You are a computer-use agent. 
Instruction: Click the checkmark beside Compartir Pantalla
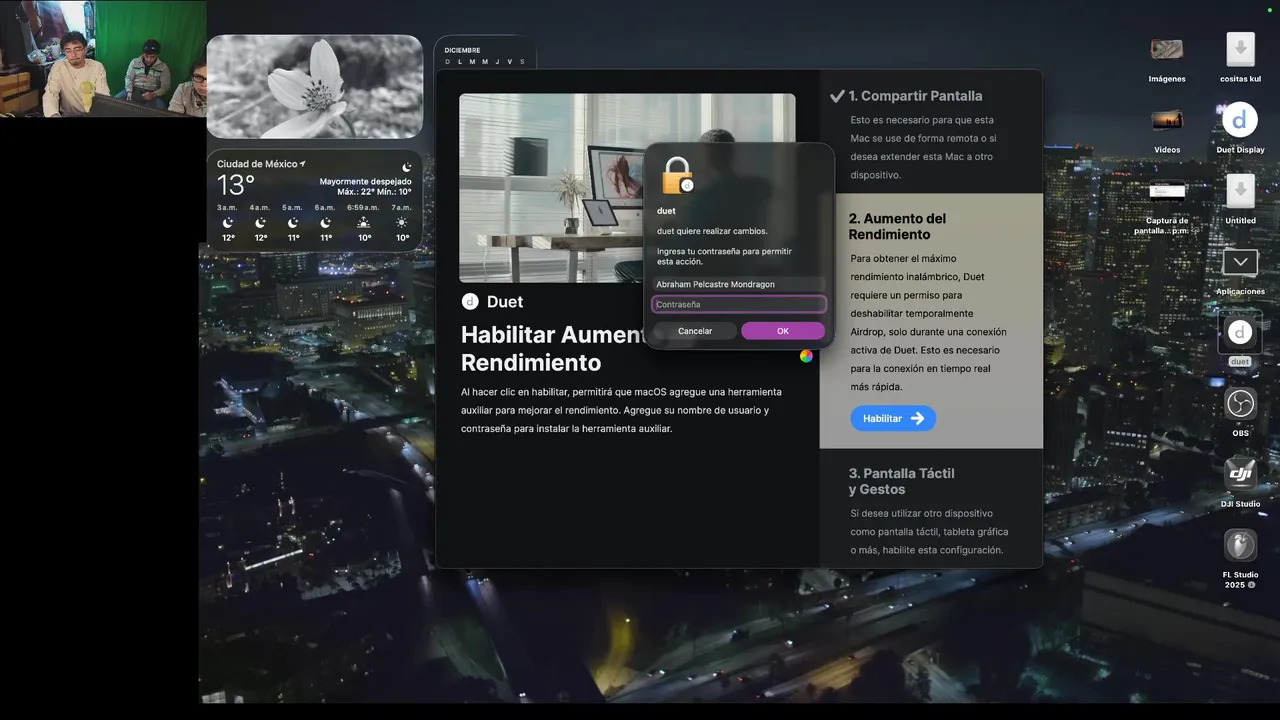pyautogui.click(x=837, y=96)
